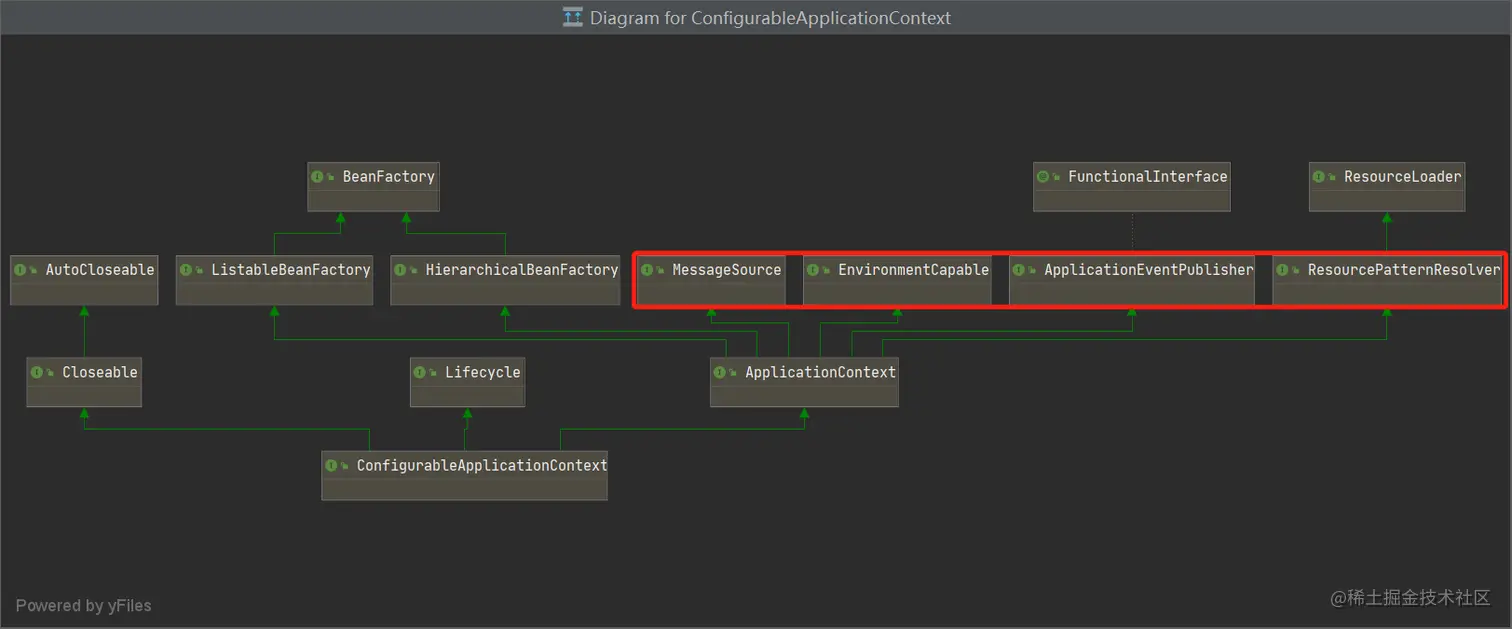The width and height of the screenshot is (1512, 629).
Task: Select the BeanFactory node
Action: [x=373, y=186]
